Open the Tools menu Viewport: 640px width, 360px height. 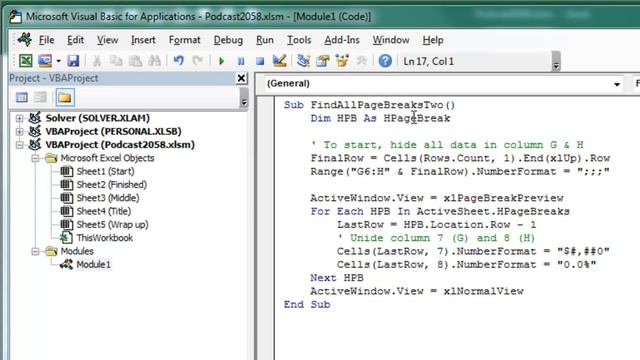point(299,40)
